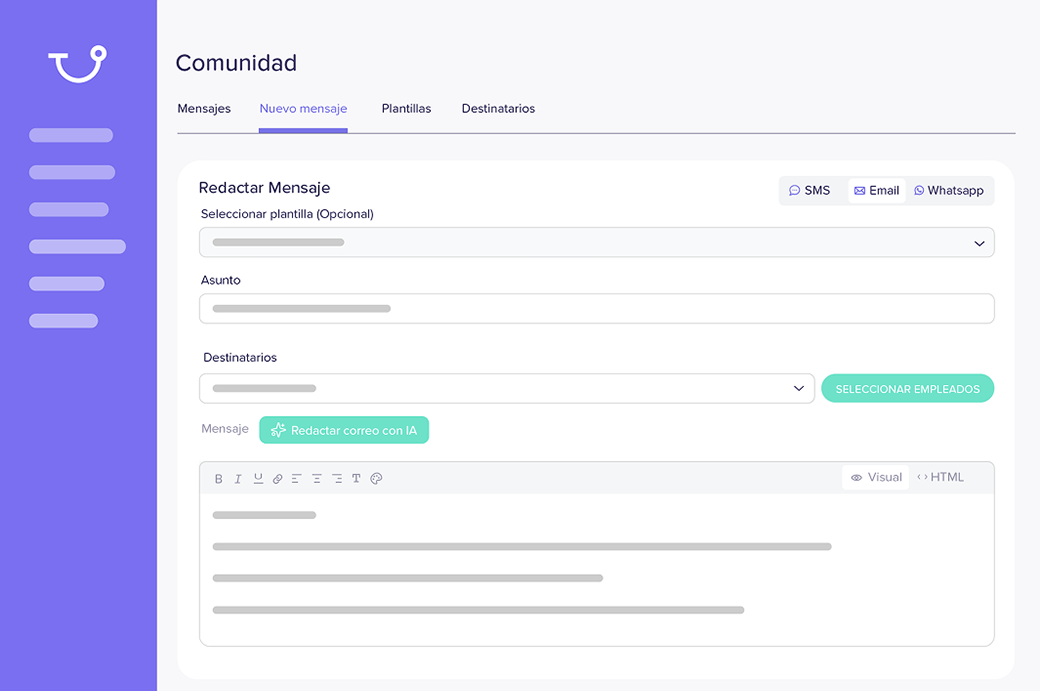Choose Whatsapp as the message channel
This screenshot has width=1040, height=691.
coord(949,191)
